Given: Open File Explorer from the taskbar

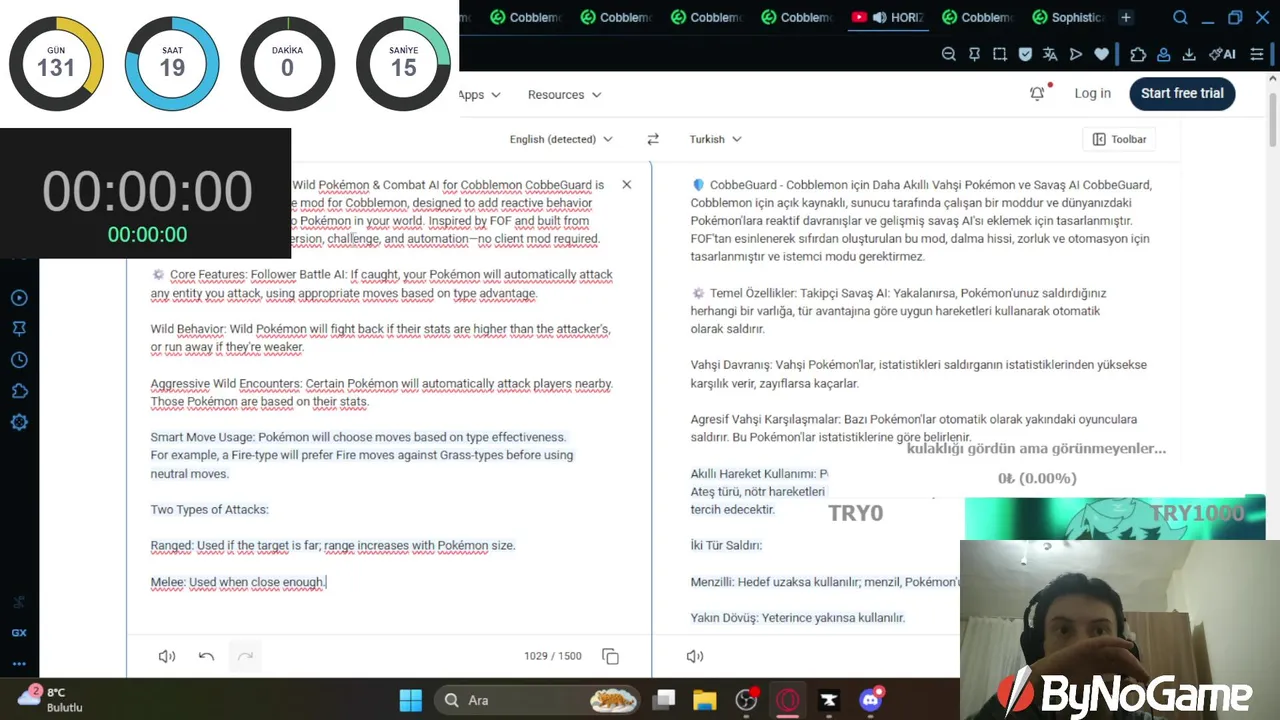Looking at the screenshot, I should pyautogui.click(x=705, y=700).
